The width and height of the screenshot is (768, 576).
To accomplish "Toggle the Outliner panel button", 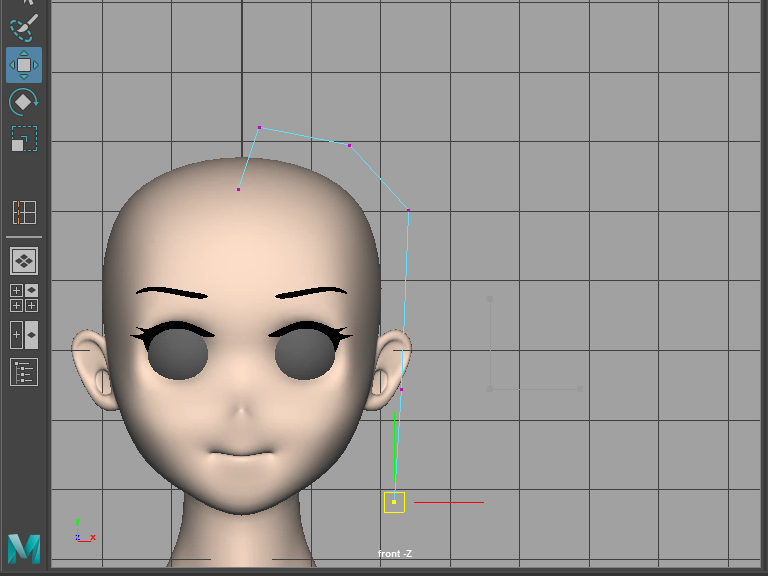I will 24,372.
